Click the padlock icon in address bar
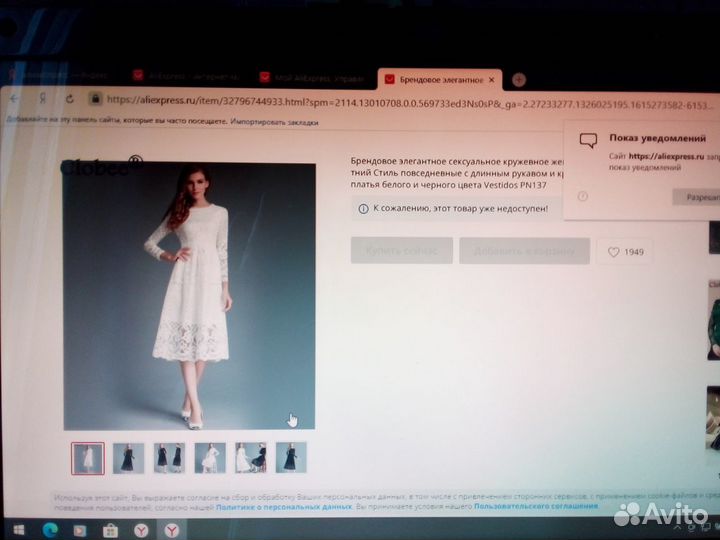720x540 pixels. [x=95, y=99]
